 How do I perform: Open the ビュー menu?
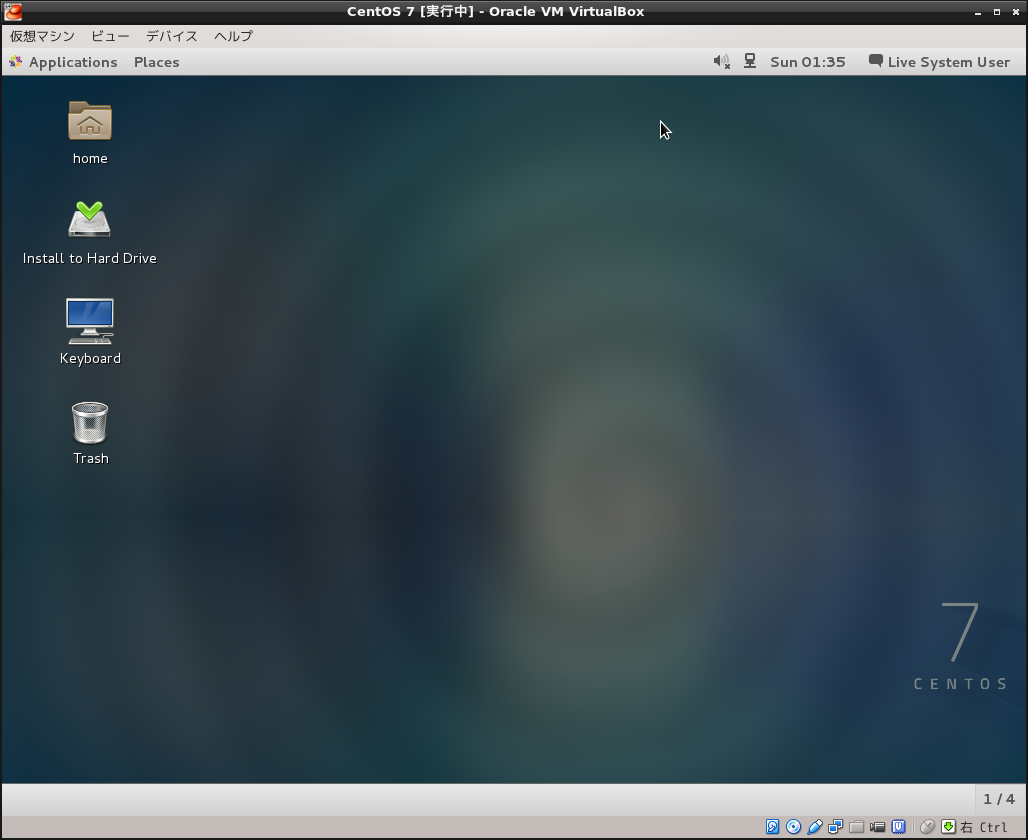click(110, 36)
